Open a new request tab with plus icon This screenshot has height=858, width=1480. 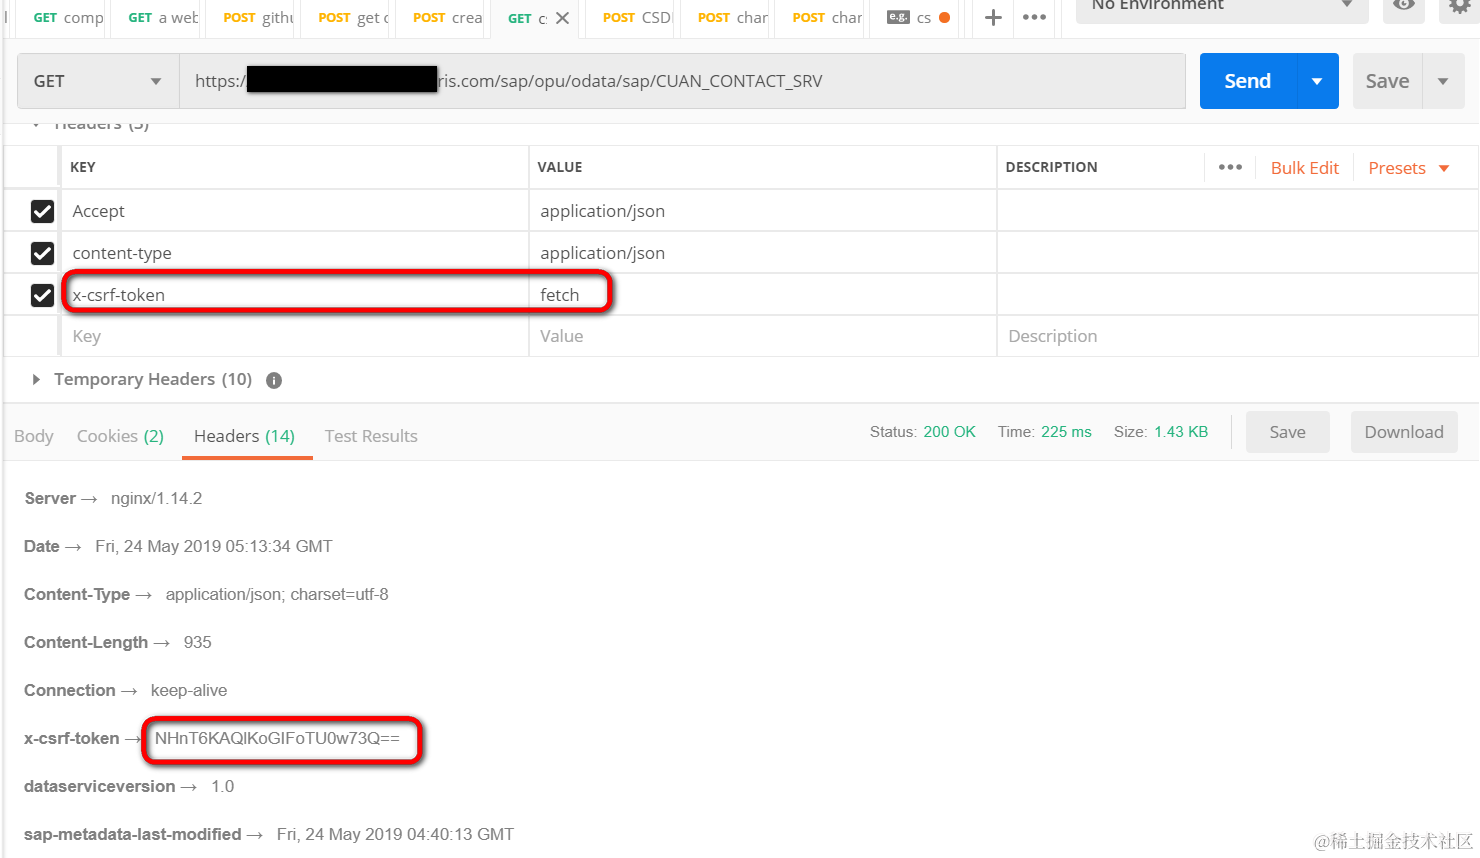coord(993,17)
